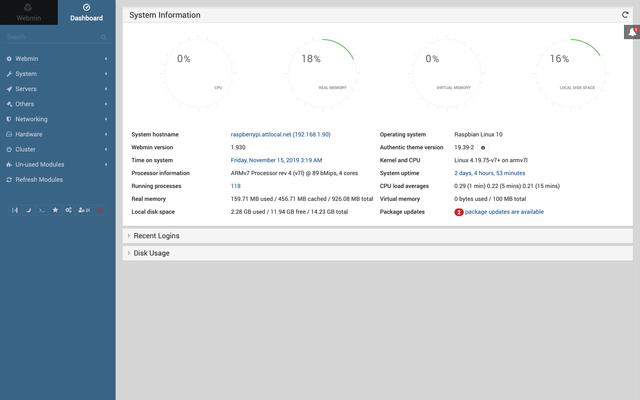Open Running processes 118 link

[236, 186]
